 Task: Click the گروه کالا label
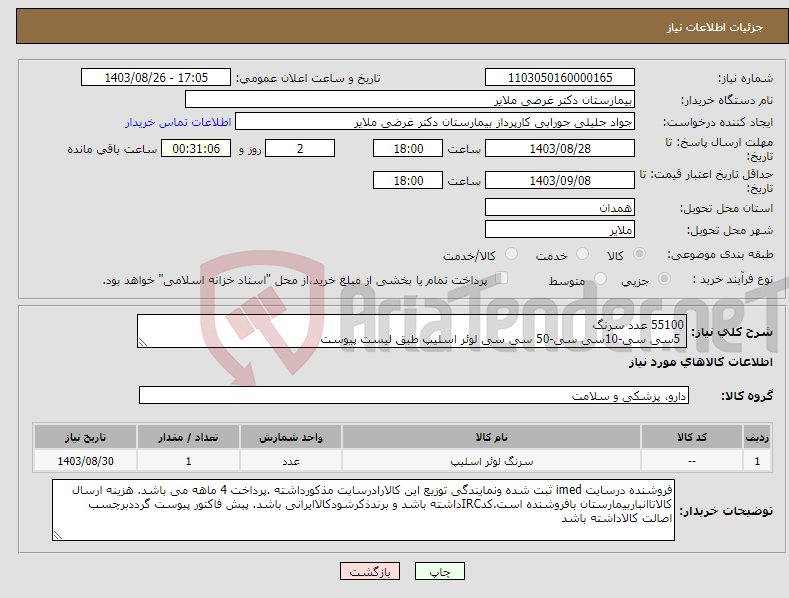pyautogui.click(x=747, y=396)
